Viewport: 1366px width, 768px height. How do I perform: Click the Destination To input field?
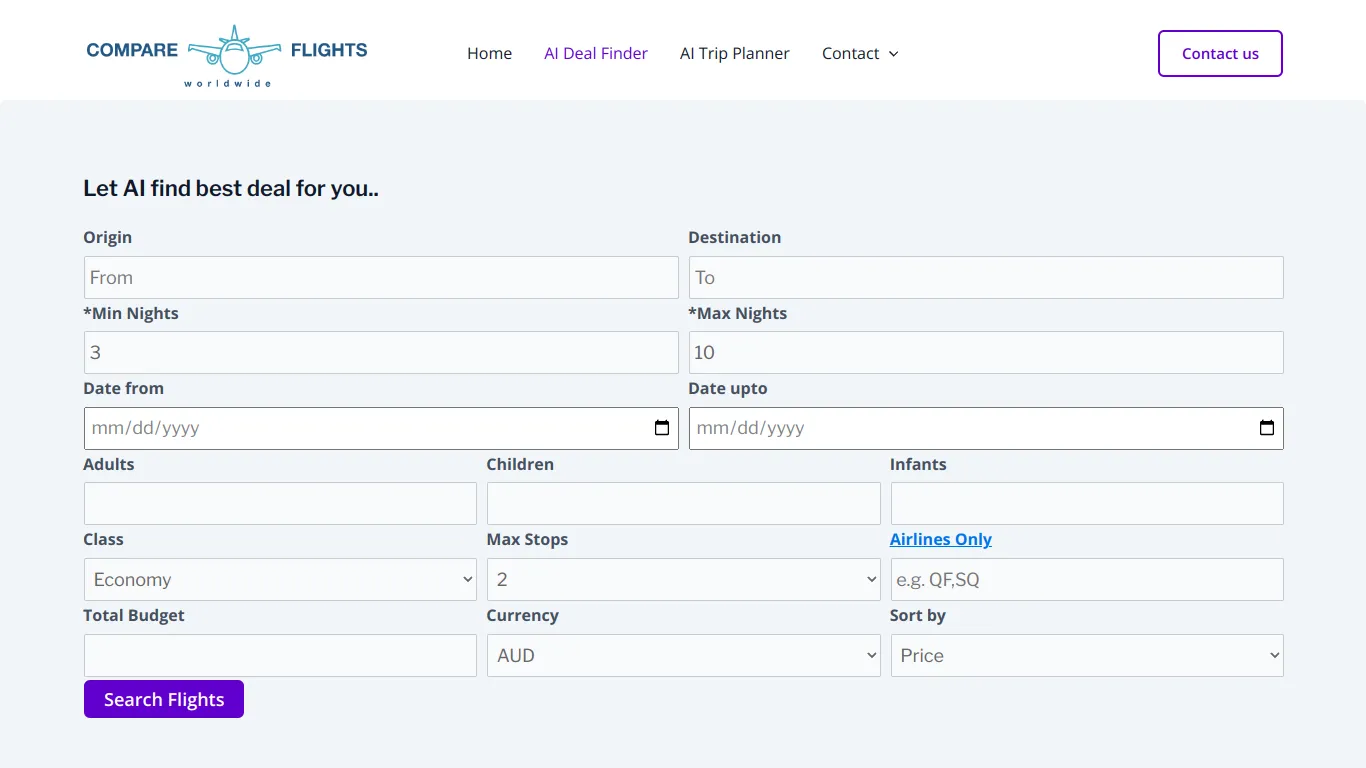(985, 277)
